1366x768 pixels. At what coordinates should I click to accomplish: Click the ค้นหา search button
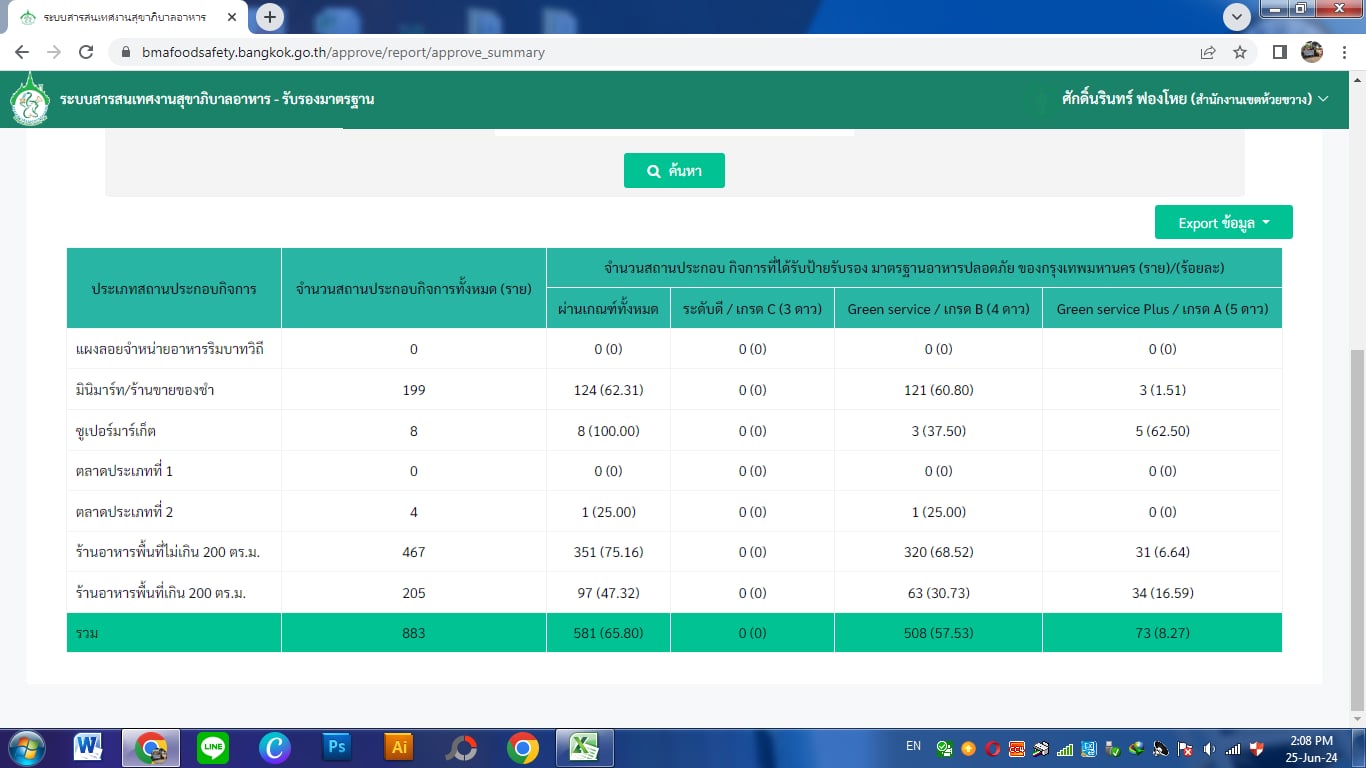(674, 171)
